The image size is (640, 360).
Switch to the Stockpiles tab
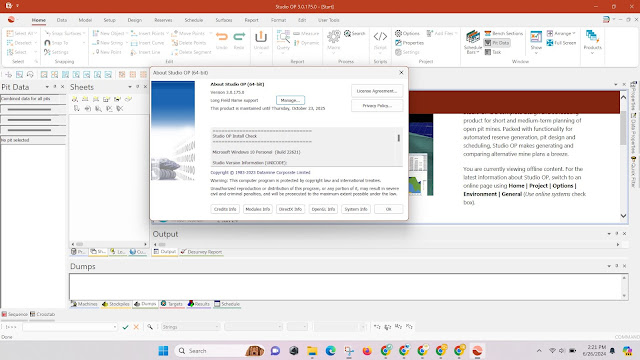[x=116, y=304]
